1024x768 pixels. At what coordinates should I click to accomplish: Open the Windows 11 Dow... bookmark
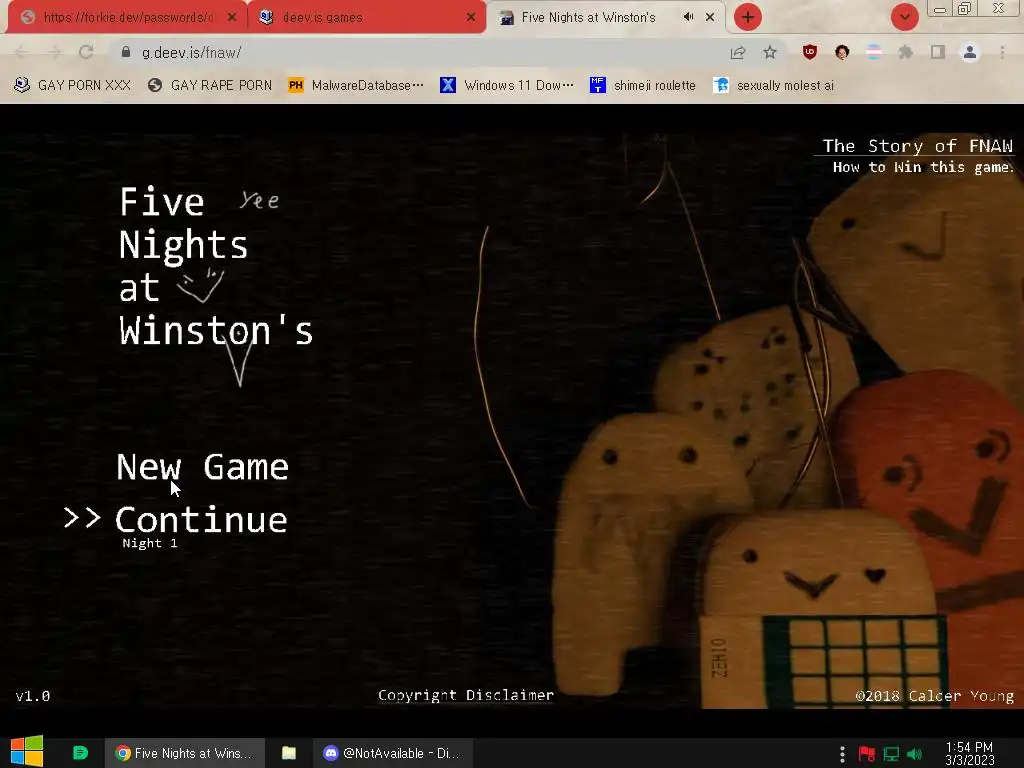pyautogui.click(x=507, y=86)
